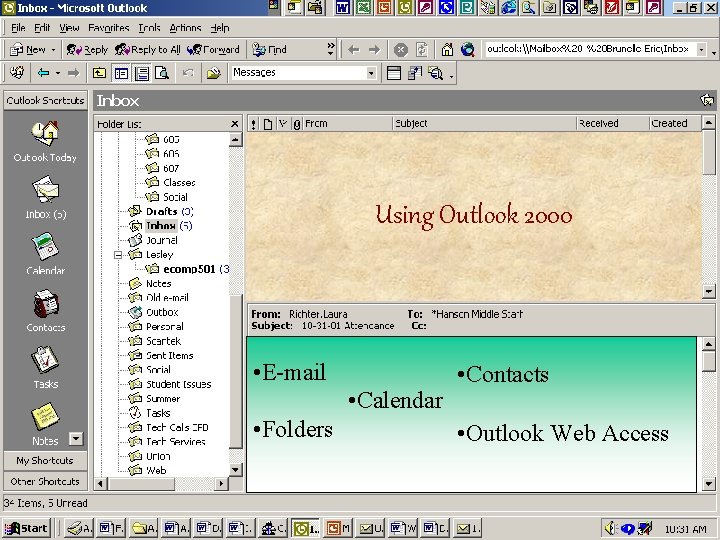Sort messages by Subject column
Image resolution: width=720 pixels, height=540 pixels.
click(x=484, y=124)
